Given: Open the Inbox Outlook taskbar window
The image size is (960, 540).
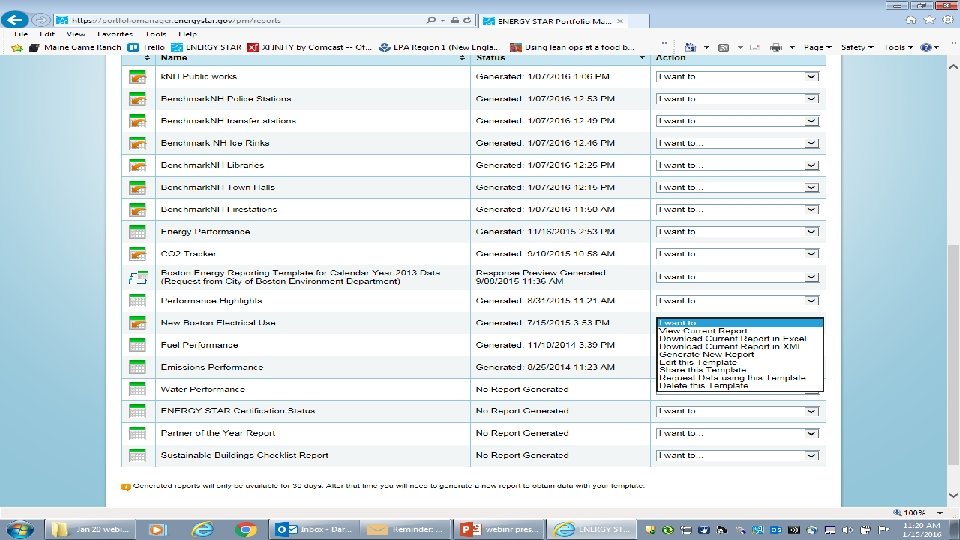Looking at the screenshot, I should point(313,529).
